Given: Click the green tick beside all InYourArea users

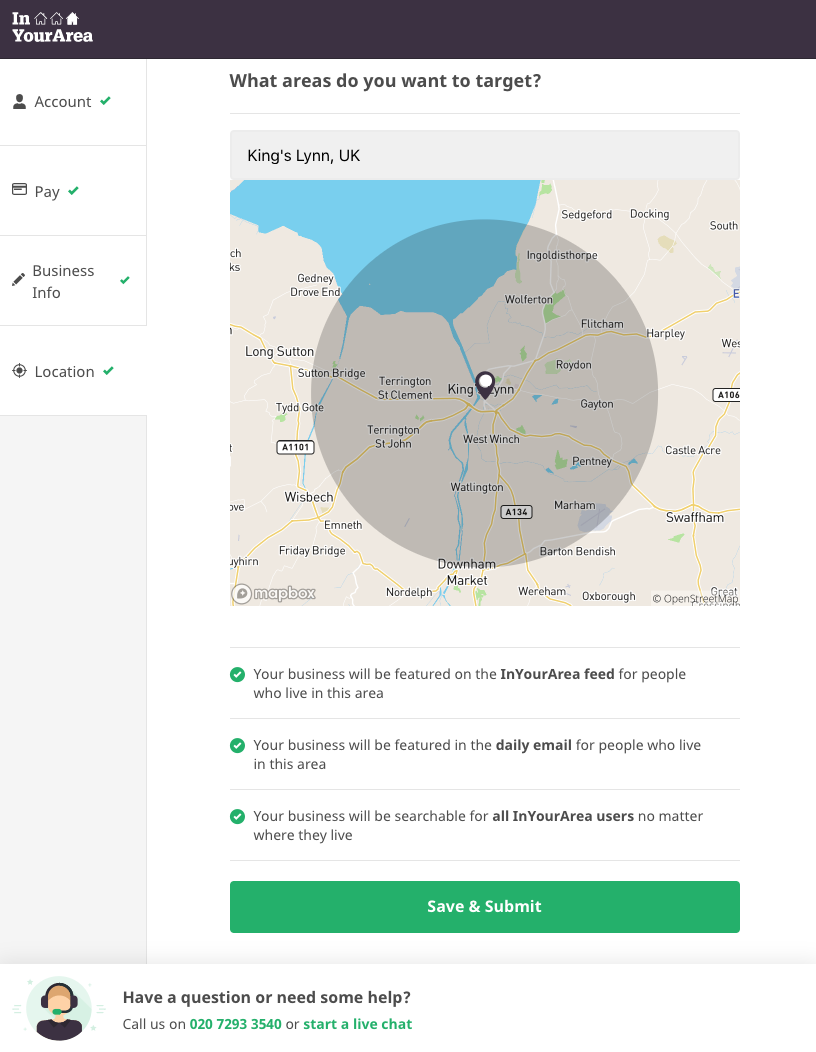Looking at the screenshot, I should 238,817.
